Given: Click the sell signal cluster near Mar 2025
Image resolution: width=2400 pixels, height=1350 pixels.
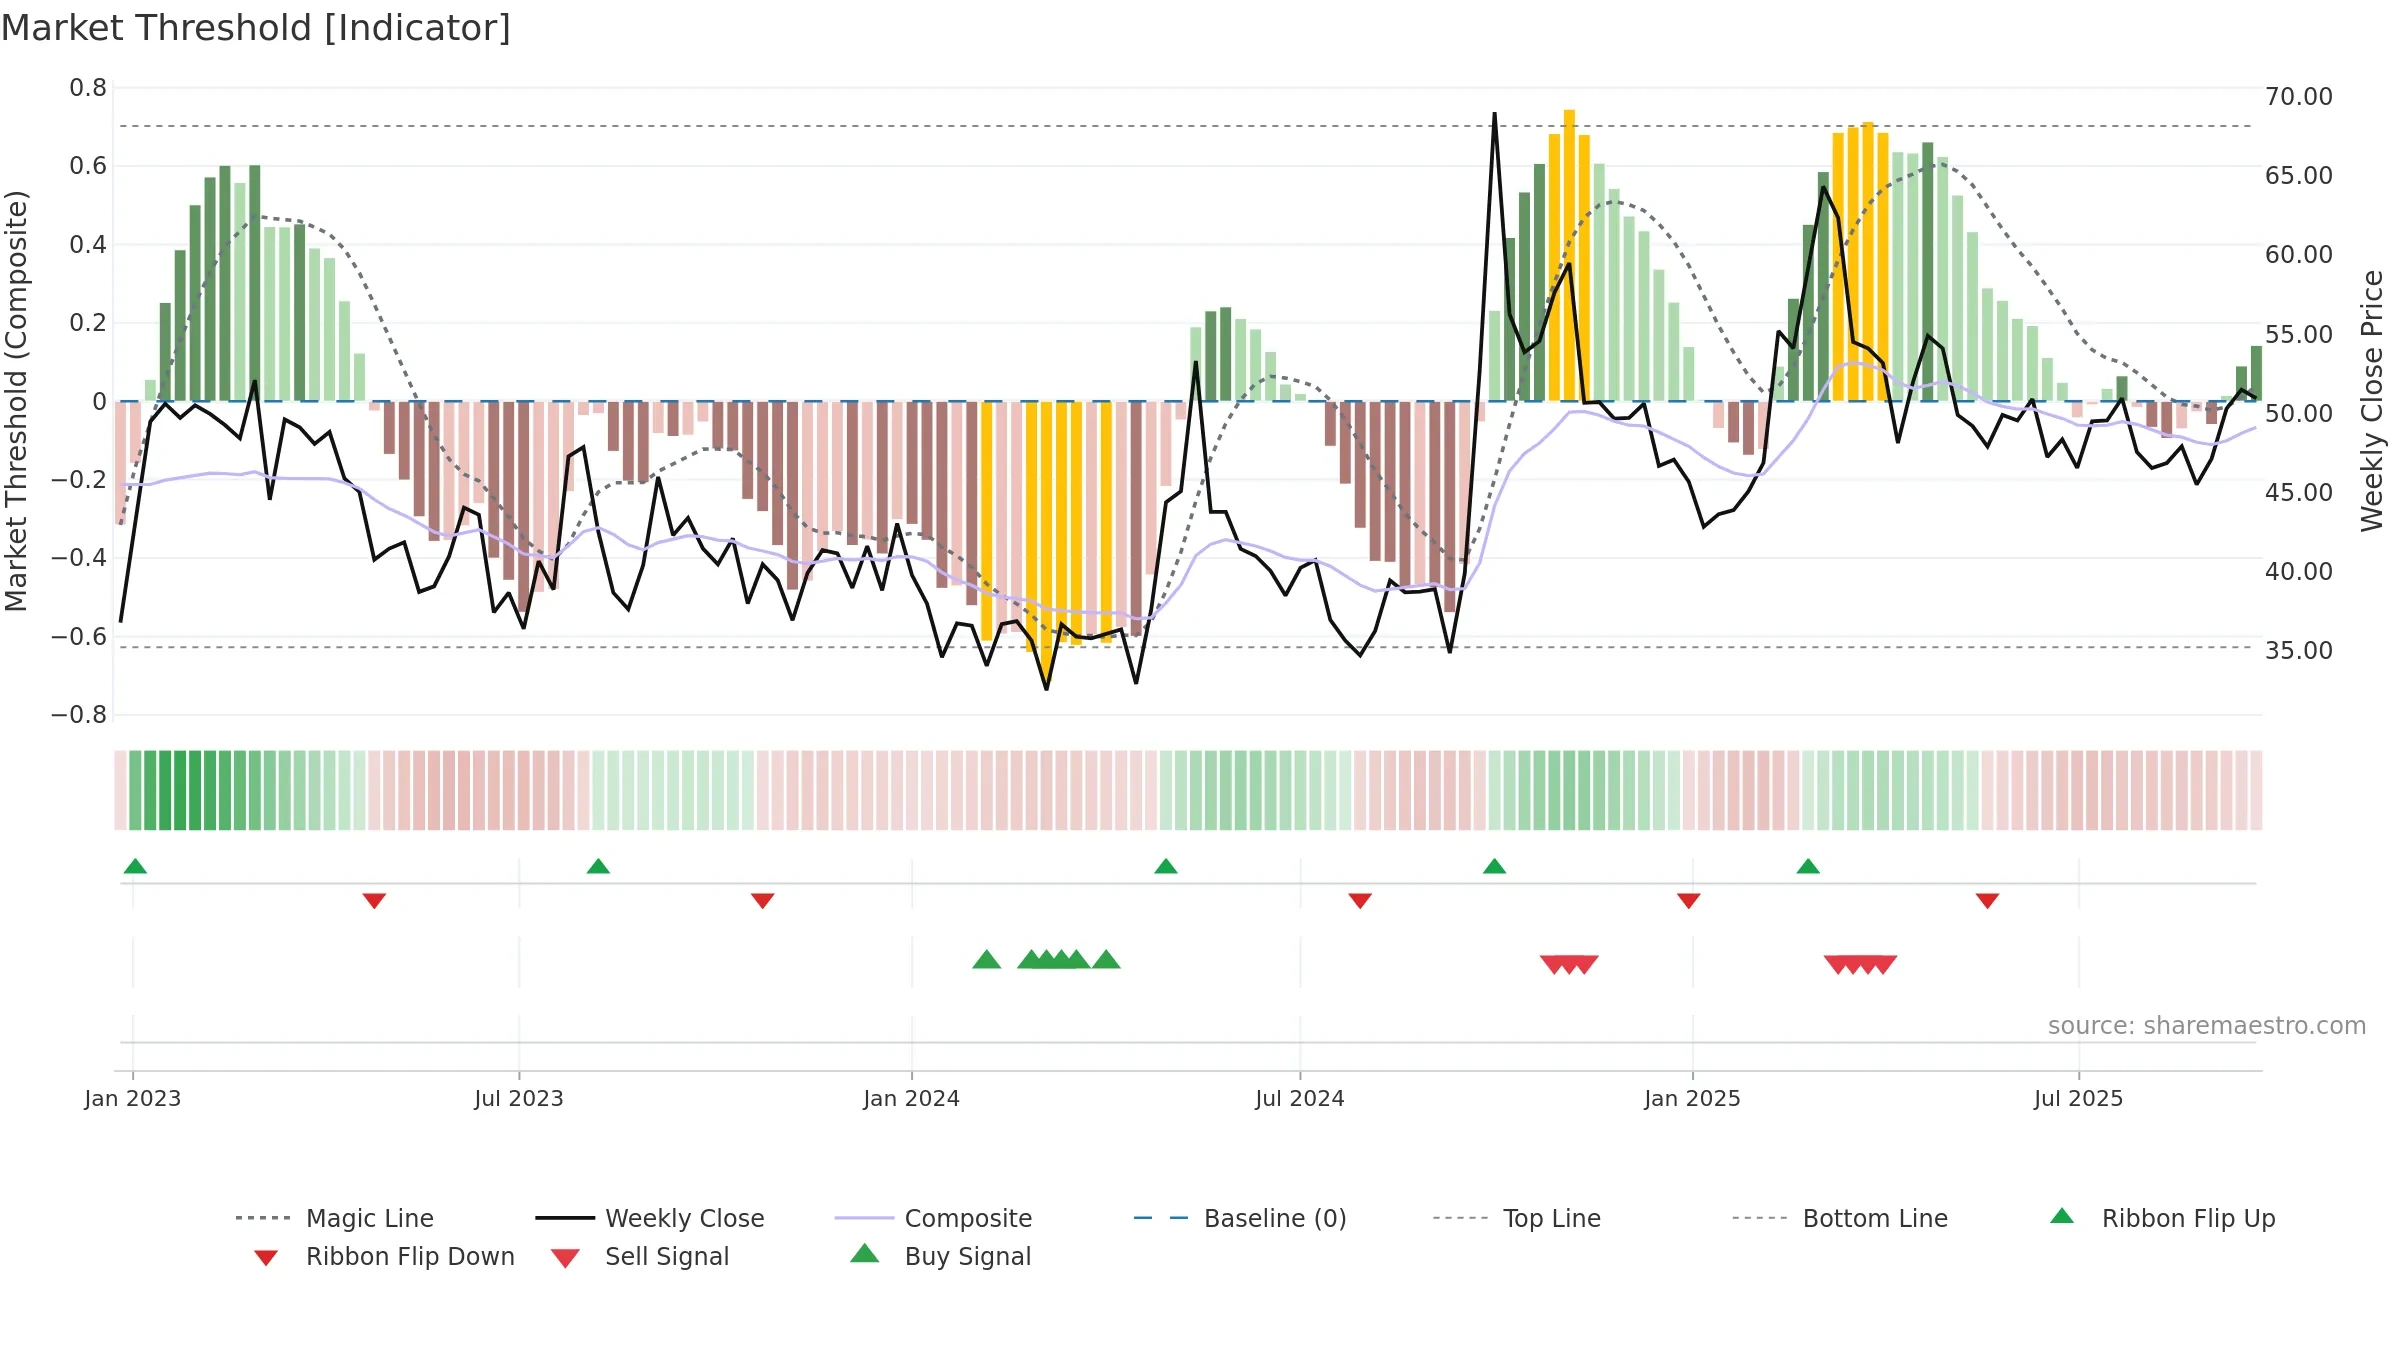Looking at the screenshot, I should pos(1860,965).
